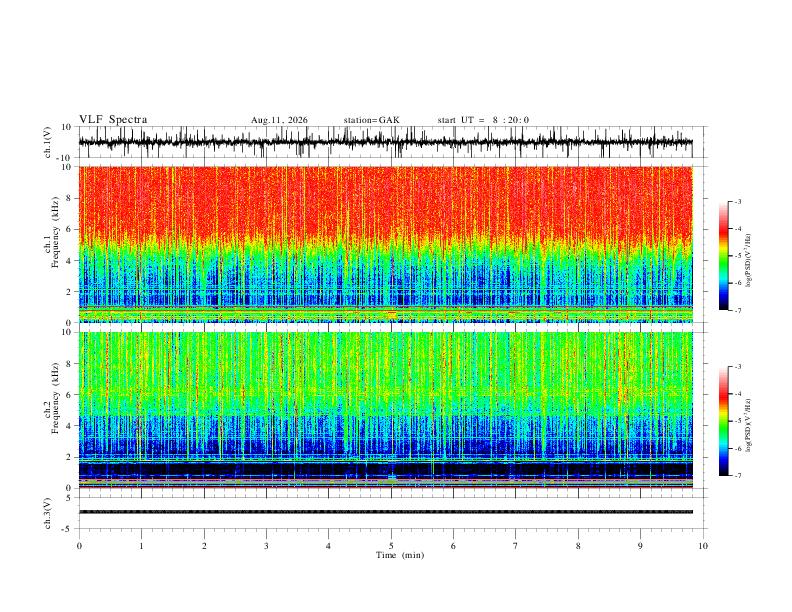The height and width of the screenshot is (612, 792).
Task: Click the ch.1 log(PSD) color bar caption
Action: point(749,261)
